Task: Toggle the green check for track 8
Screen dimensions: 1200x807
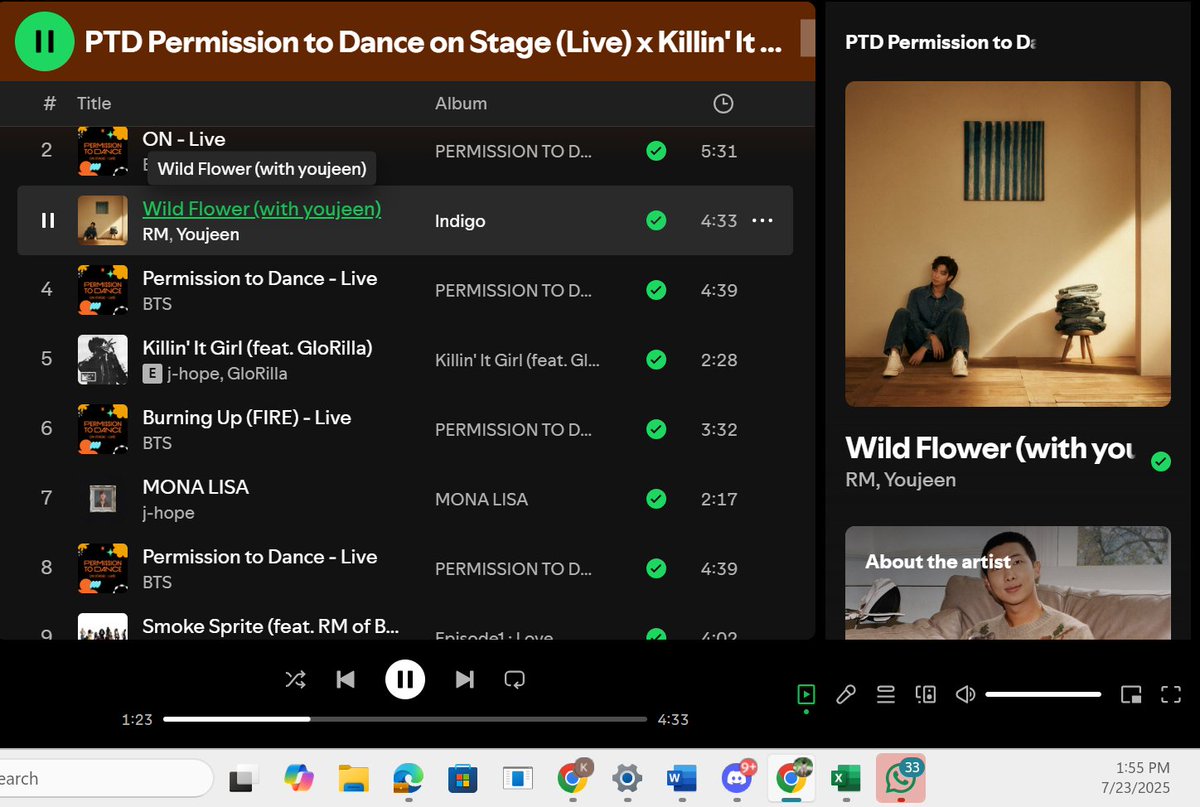Action: point(656,568)
